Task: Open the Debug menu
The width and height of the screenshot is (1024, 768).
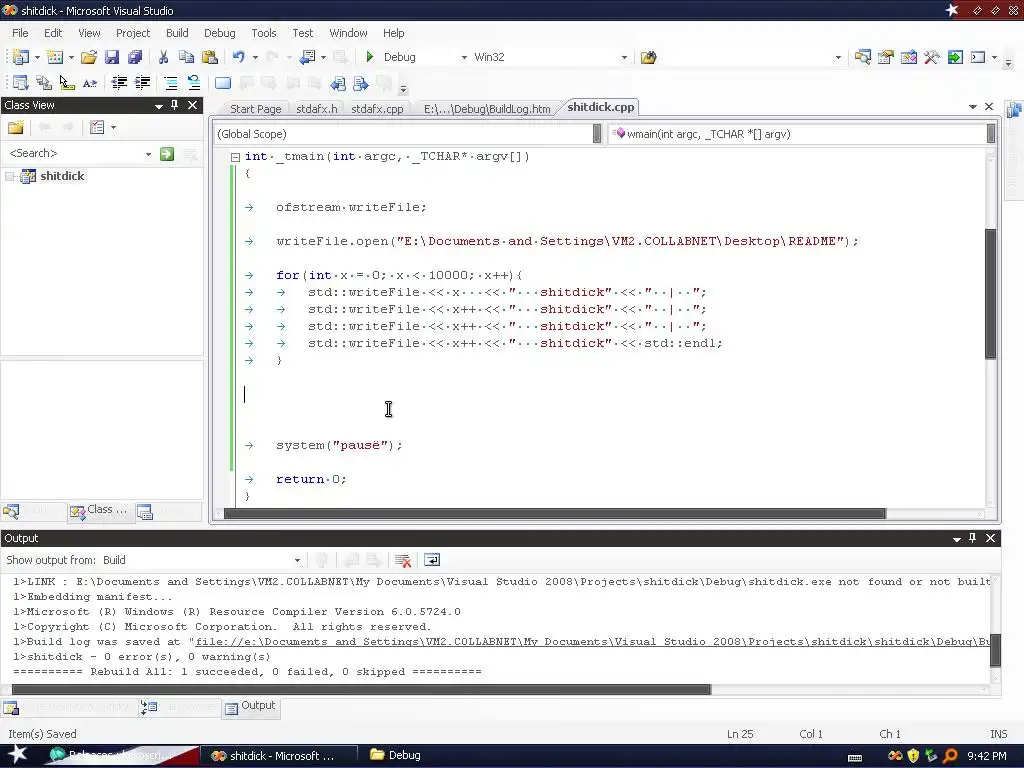Action: tap(219, 33)
